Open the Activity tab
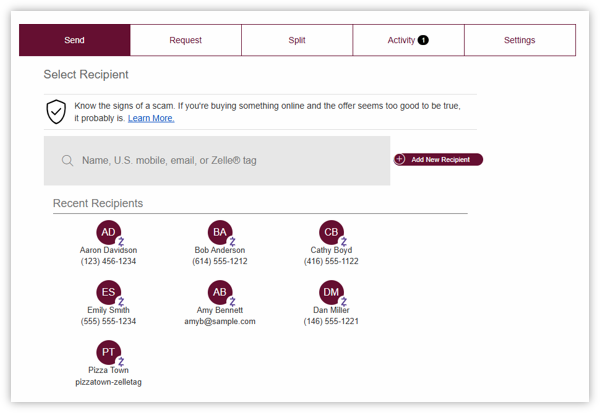The height and width of the screenshot is (413, 600). 408,40
